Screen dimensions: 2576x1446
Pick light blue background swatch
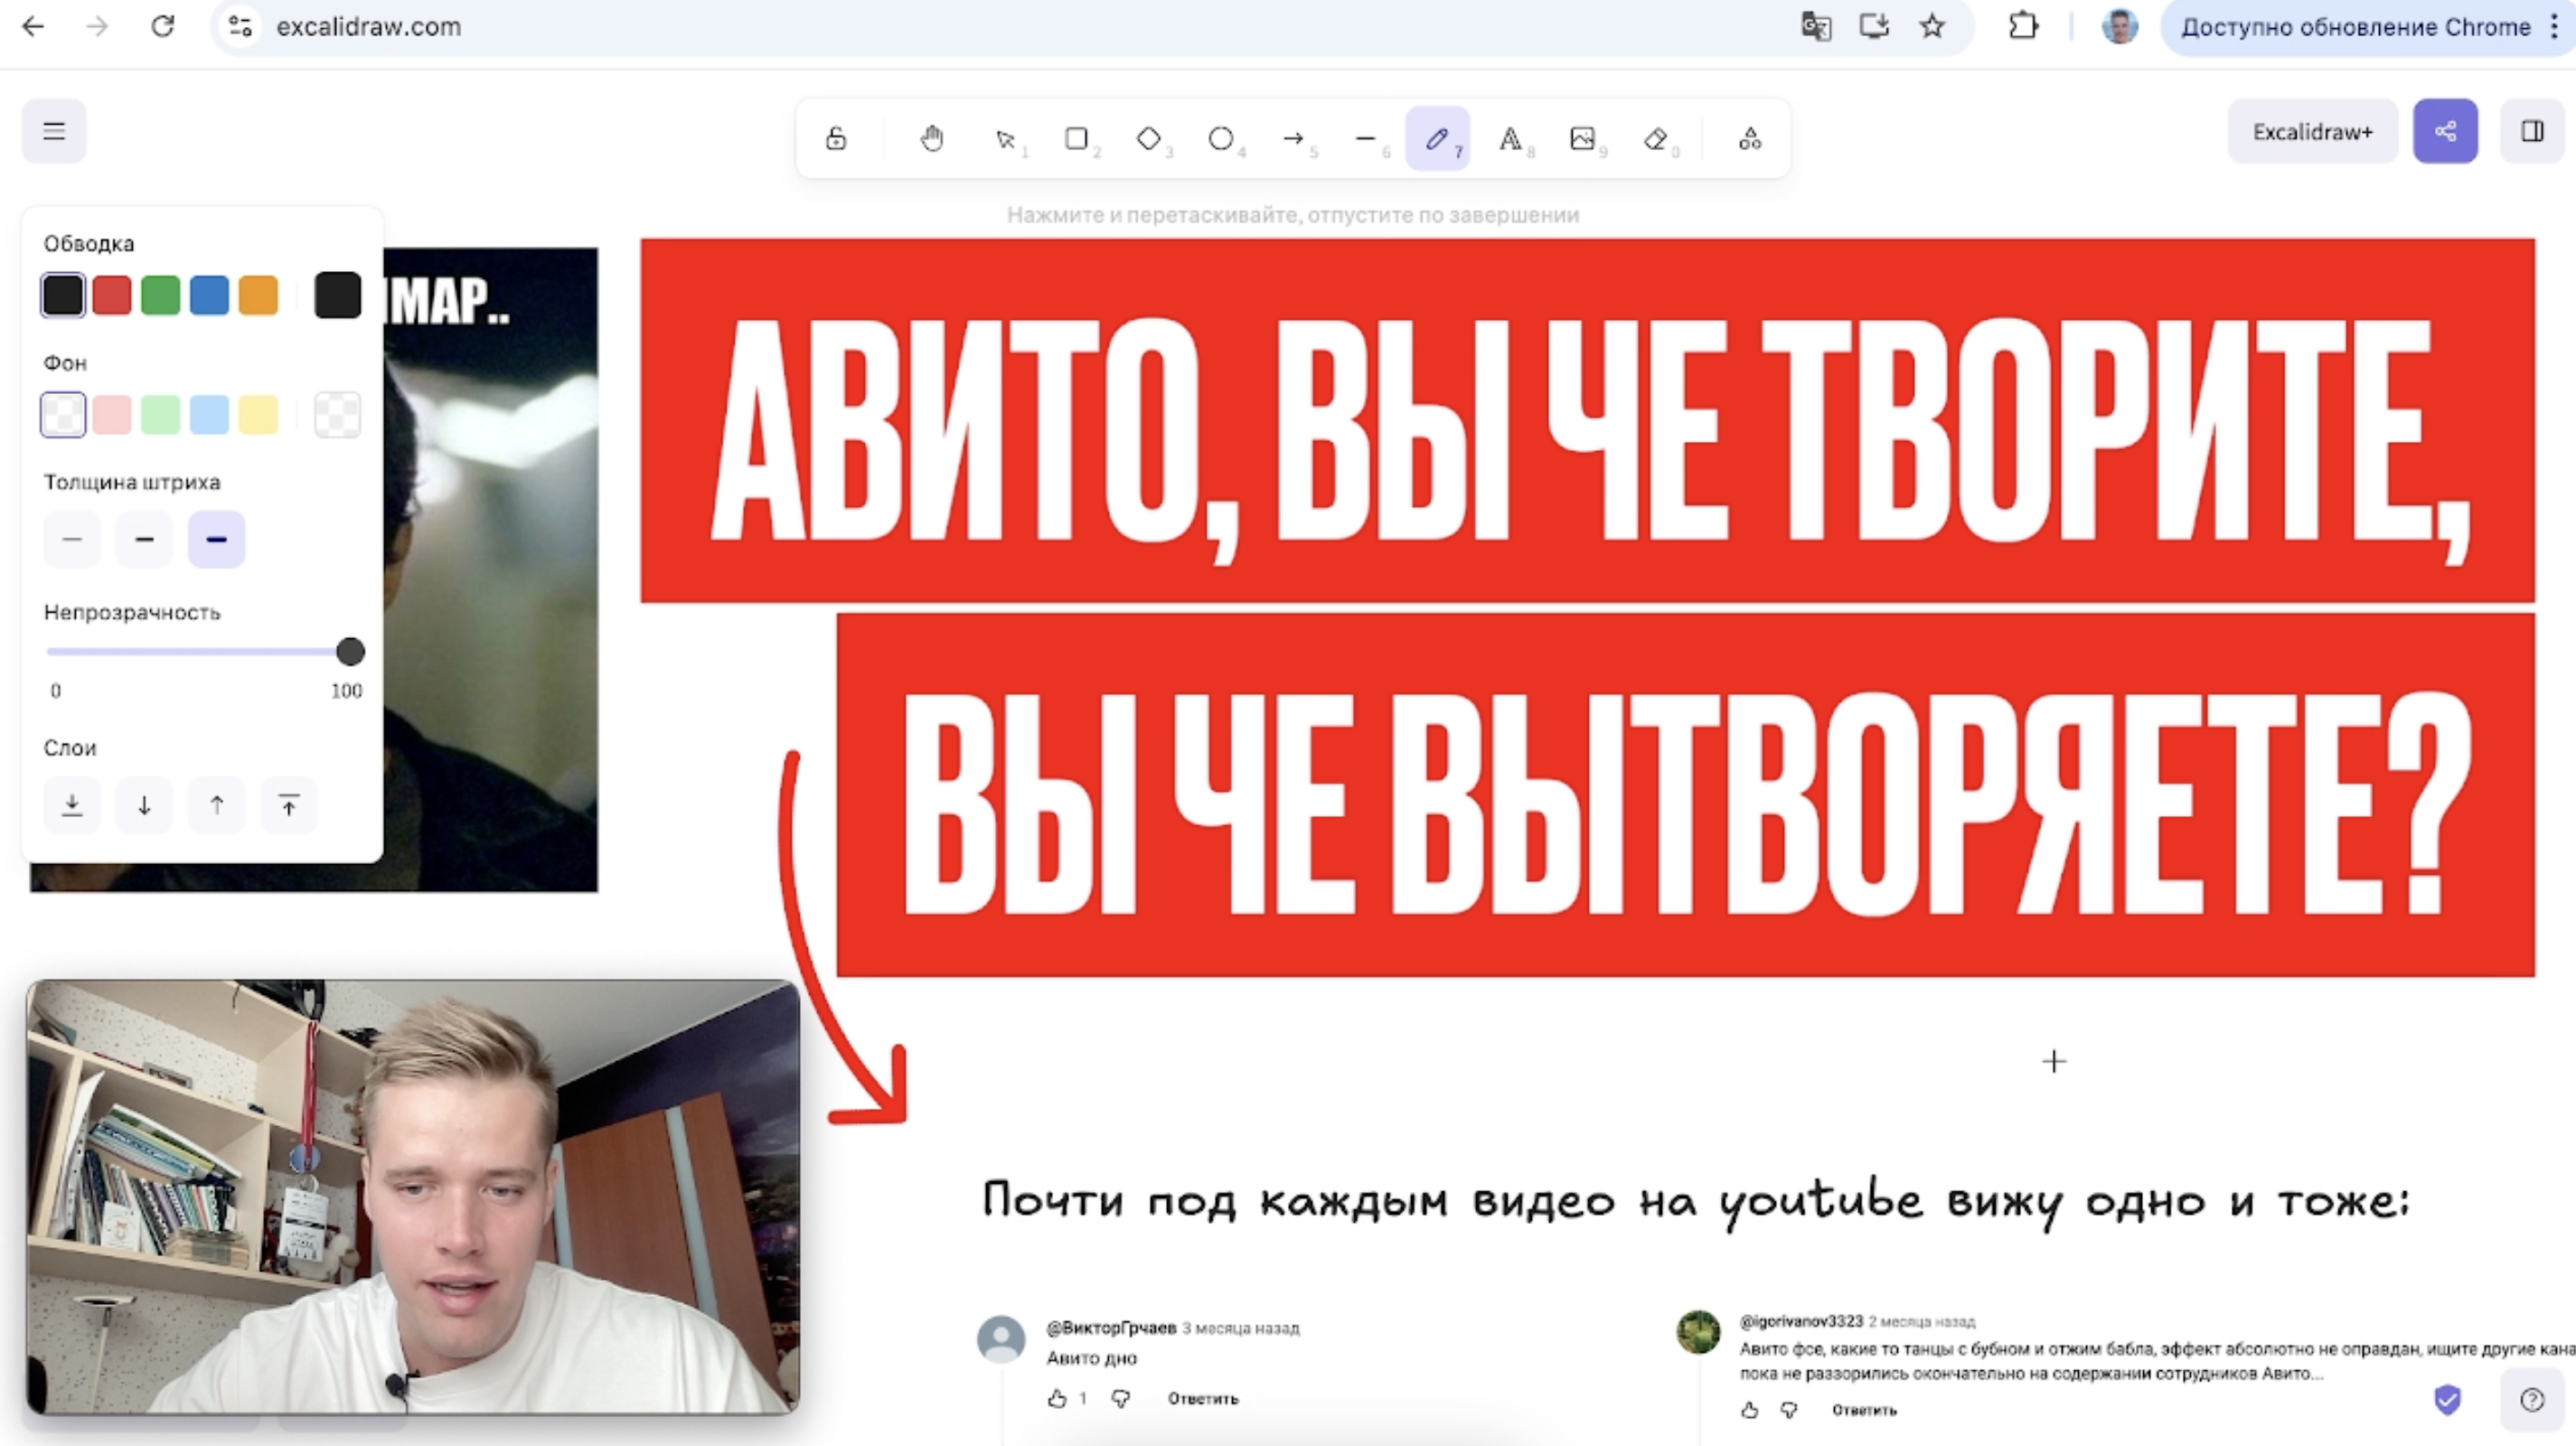click(x=210, y=414)
